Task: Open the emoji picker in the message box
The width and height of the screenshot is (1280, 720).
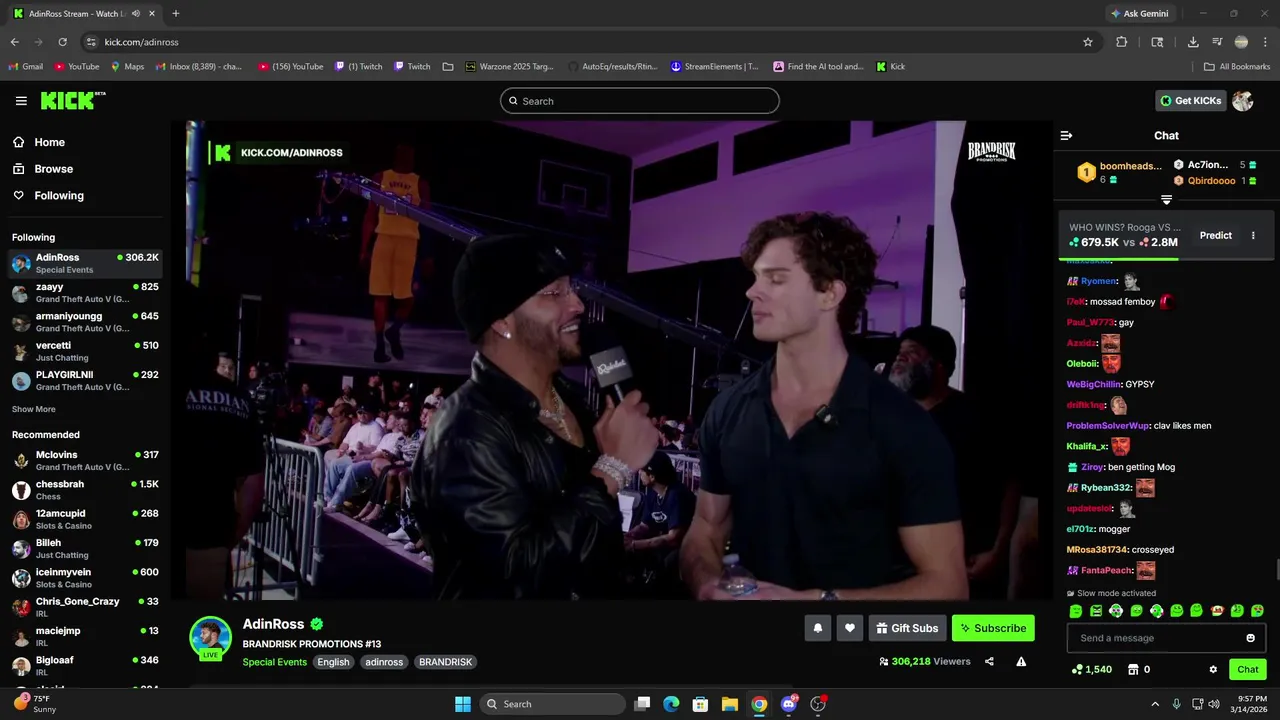Action: [x=1250, y=638]
